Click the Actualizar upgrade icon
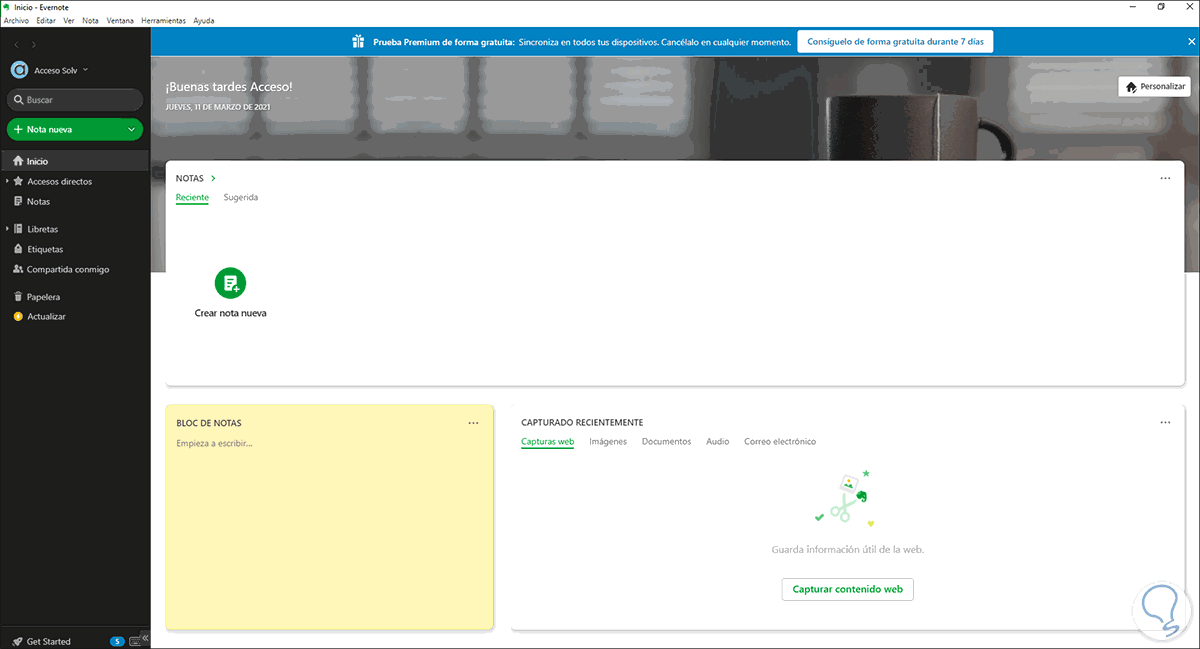 coord(18,316)
